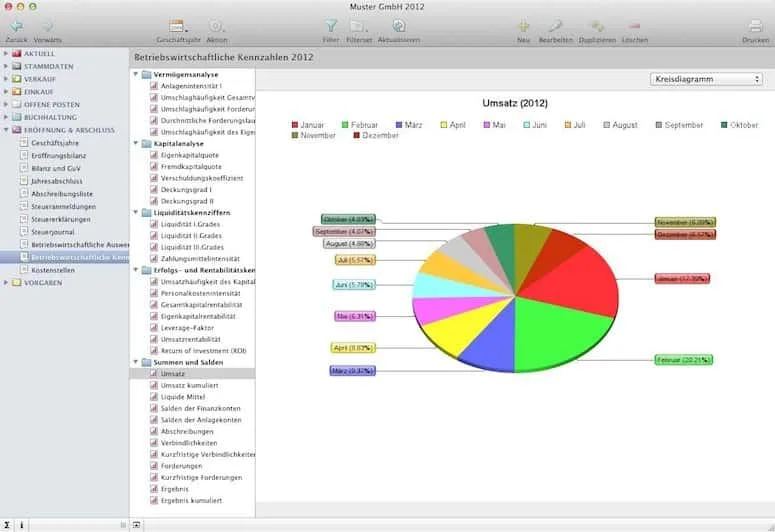Select Geschäftsjahre in the sidebar
The height and width of the screenshot is (532, 775).
pos(55,143)
